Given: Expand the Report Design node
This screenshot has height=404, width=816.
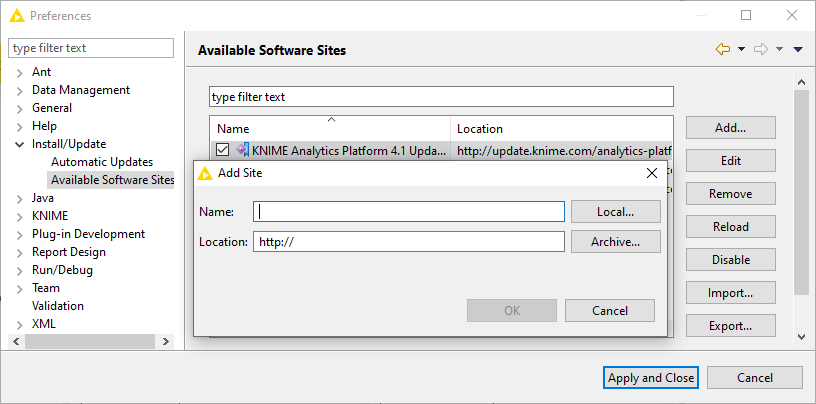Looking at the screenshot, I should (x=19, y=253).
